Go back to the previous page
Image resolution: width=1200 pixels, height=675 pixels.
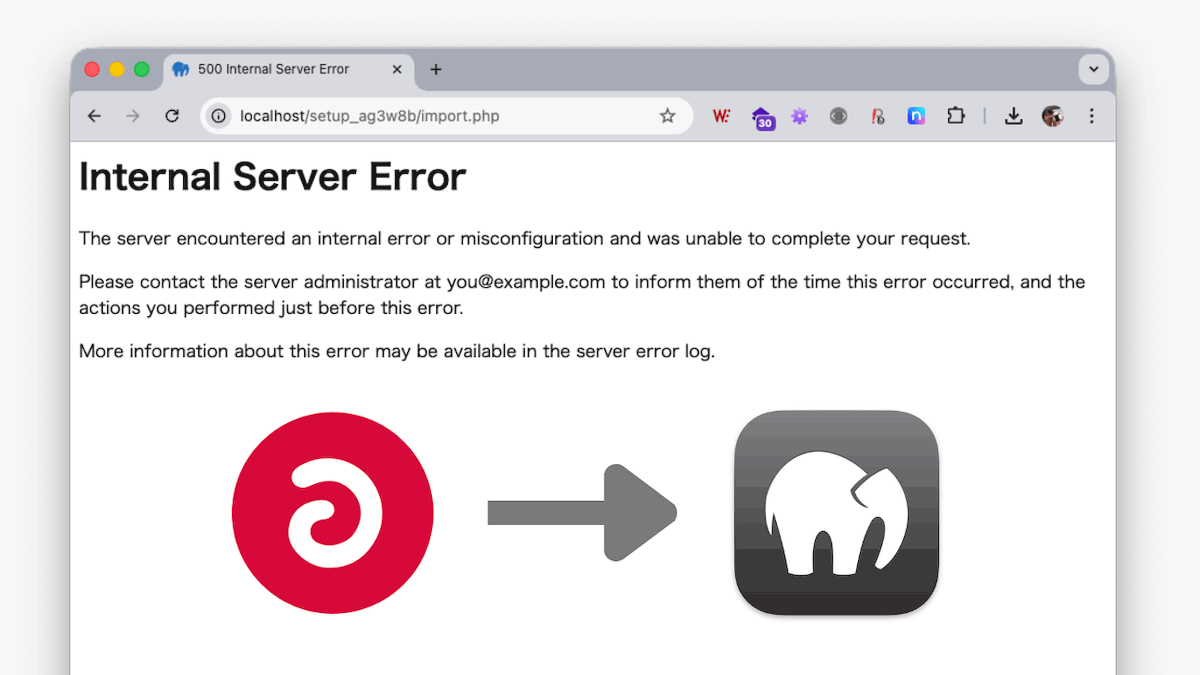click(94, 116)
